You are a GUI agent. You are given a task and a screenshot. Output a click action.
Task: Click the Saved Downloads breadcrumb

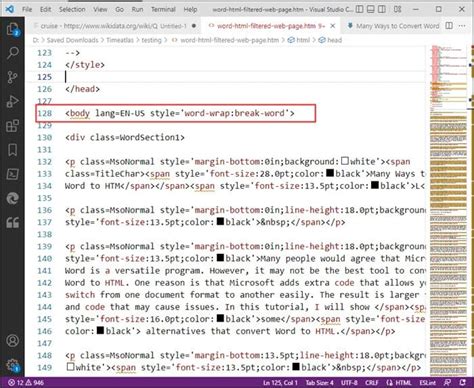point(72,40)
